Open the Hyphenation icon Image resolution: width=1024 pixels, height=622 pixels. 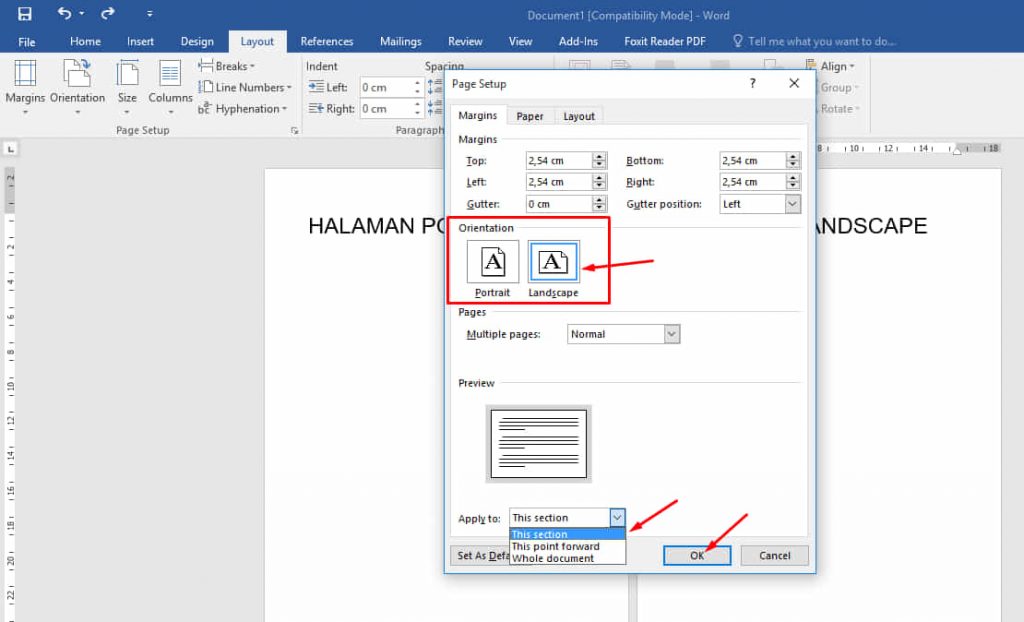241,109
